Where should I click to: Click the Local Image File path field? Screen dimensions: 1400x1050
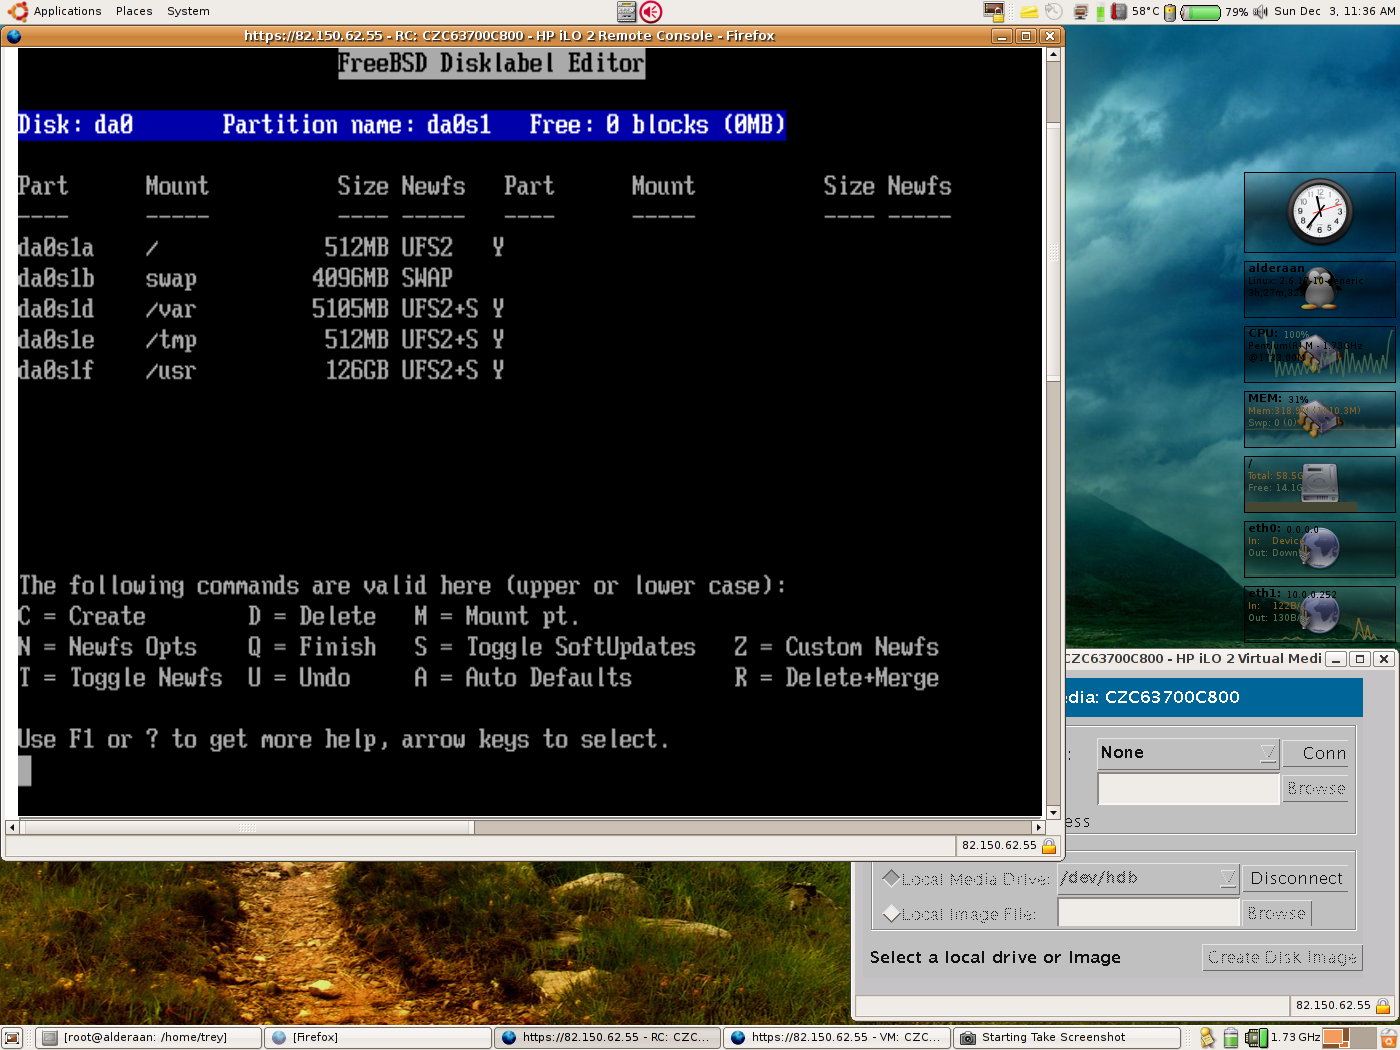tap(1148, 913)
